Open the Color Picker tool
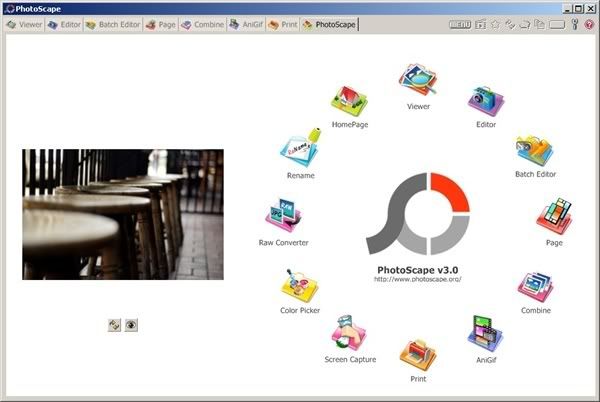The image size is (600, 402). click(299, 286)
